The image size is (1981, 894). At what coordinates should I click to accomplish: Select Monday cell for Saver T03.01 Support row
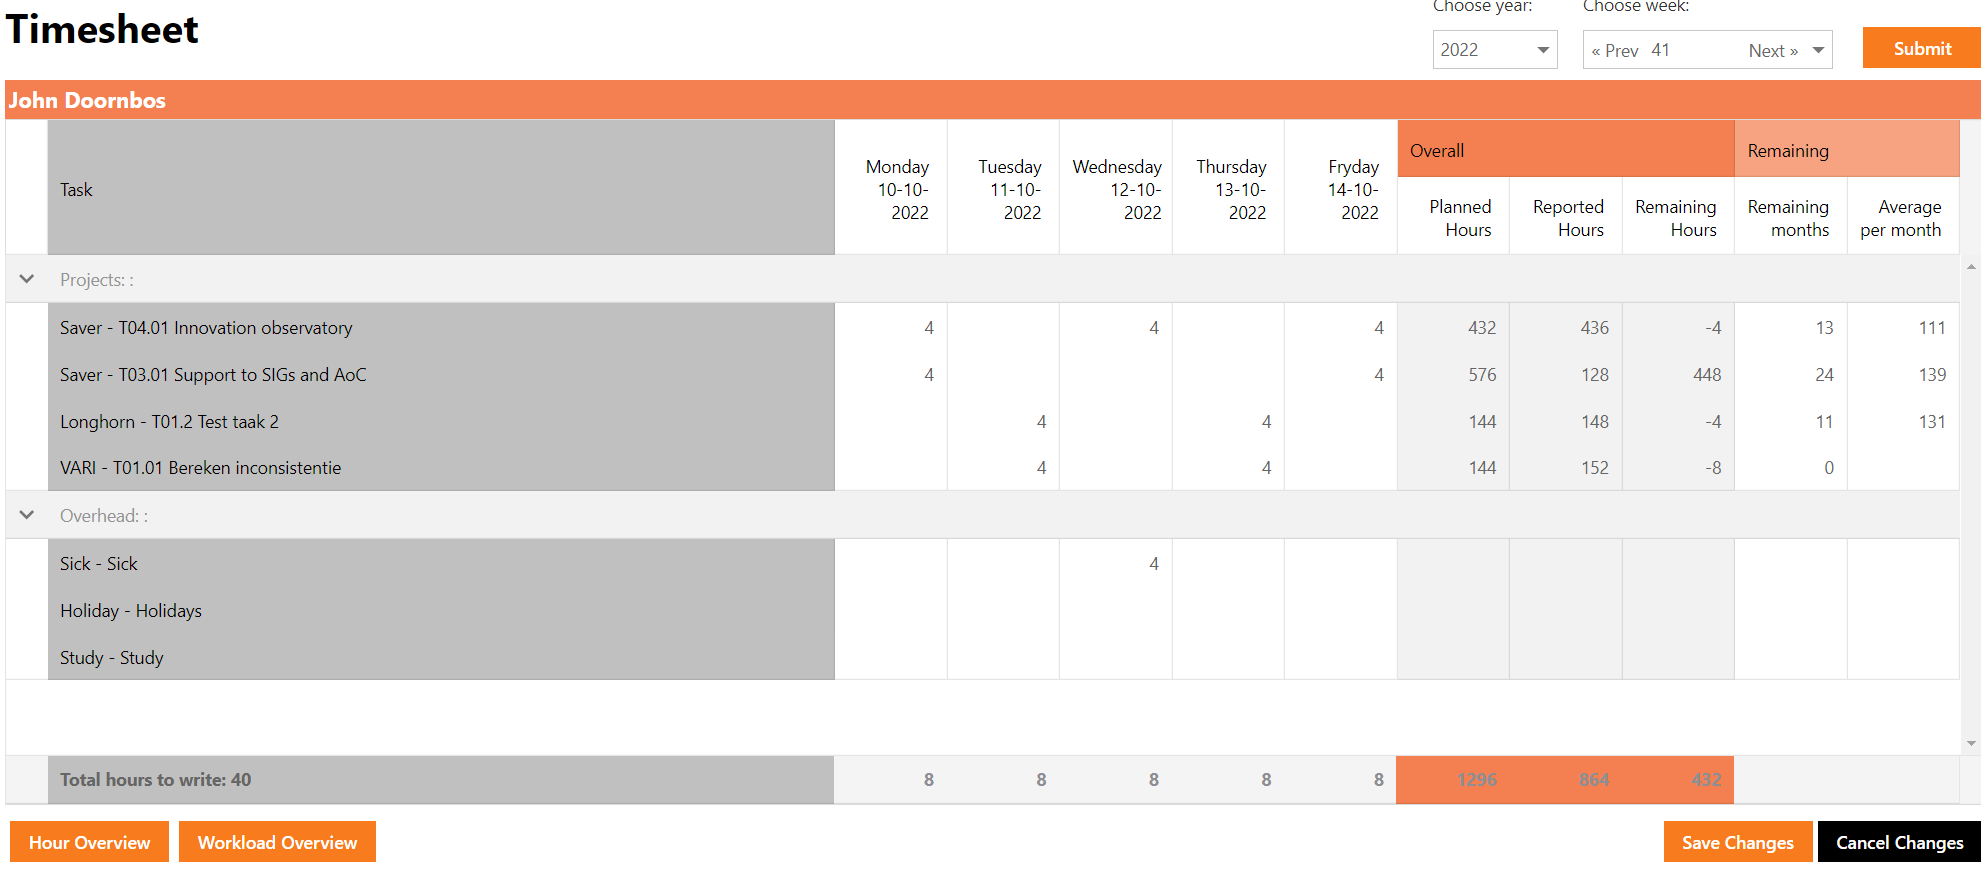click(x=891, y=374)
